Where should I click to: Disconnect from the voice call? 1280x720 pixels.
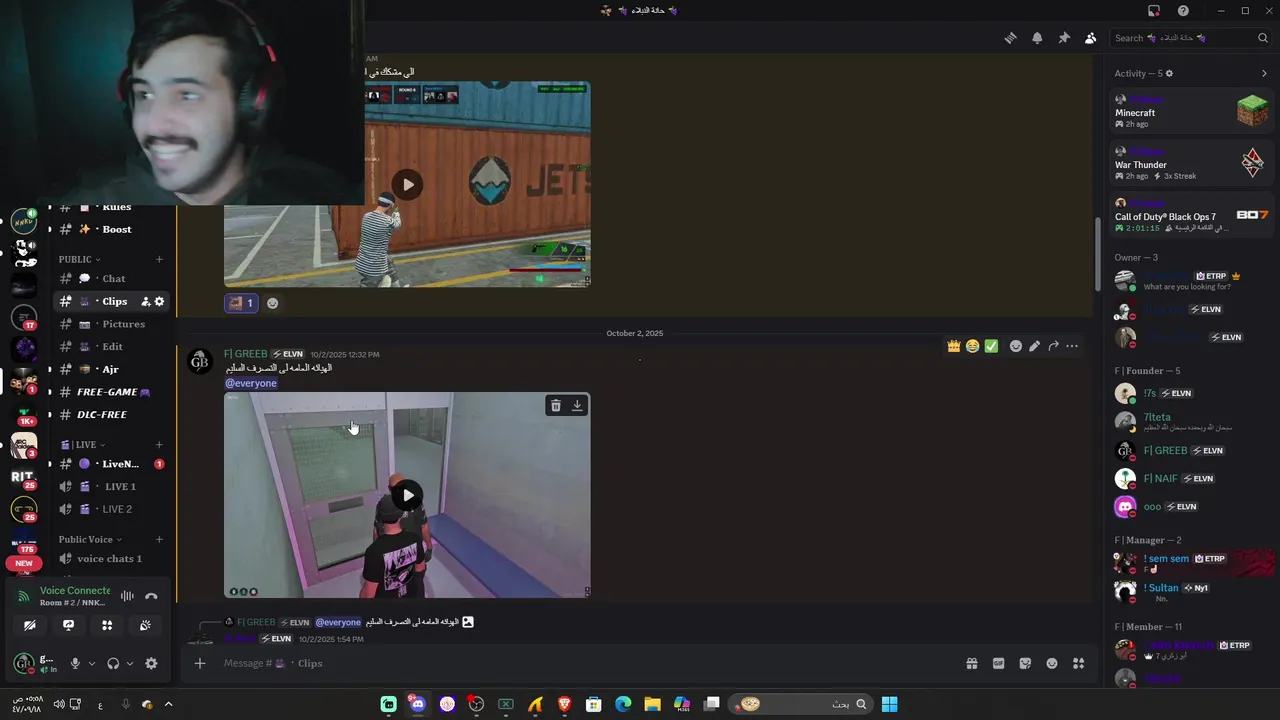pyautogui.click(x=151, y=596)
